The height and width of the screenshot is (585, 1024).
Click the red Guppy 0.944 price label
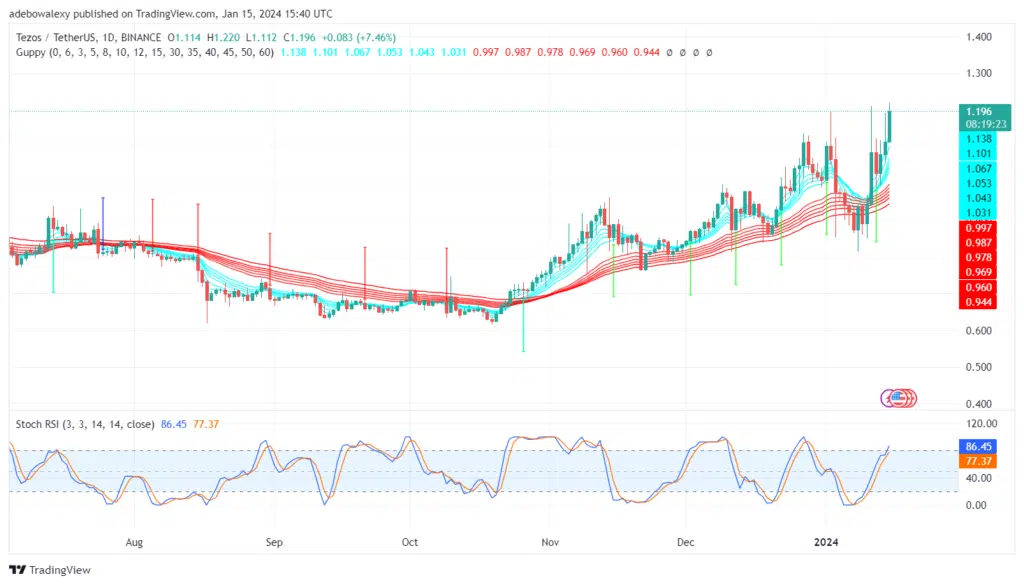(980, 300)
